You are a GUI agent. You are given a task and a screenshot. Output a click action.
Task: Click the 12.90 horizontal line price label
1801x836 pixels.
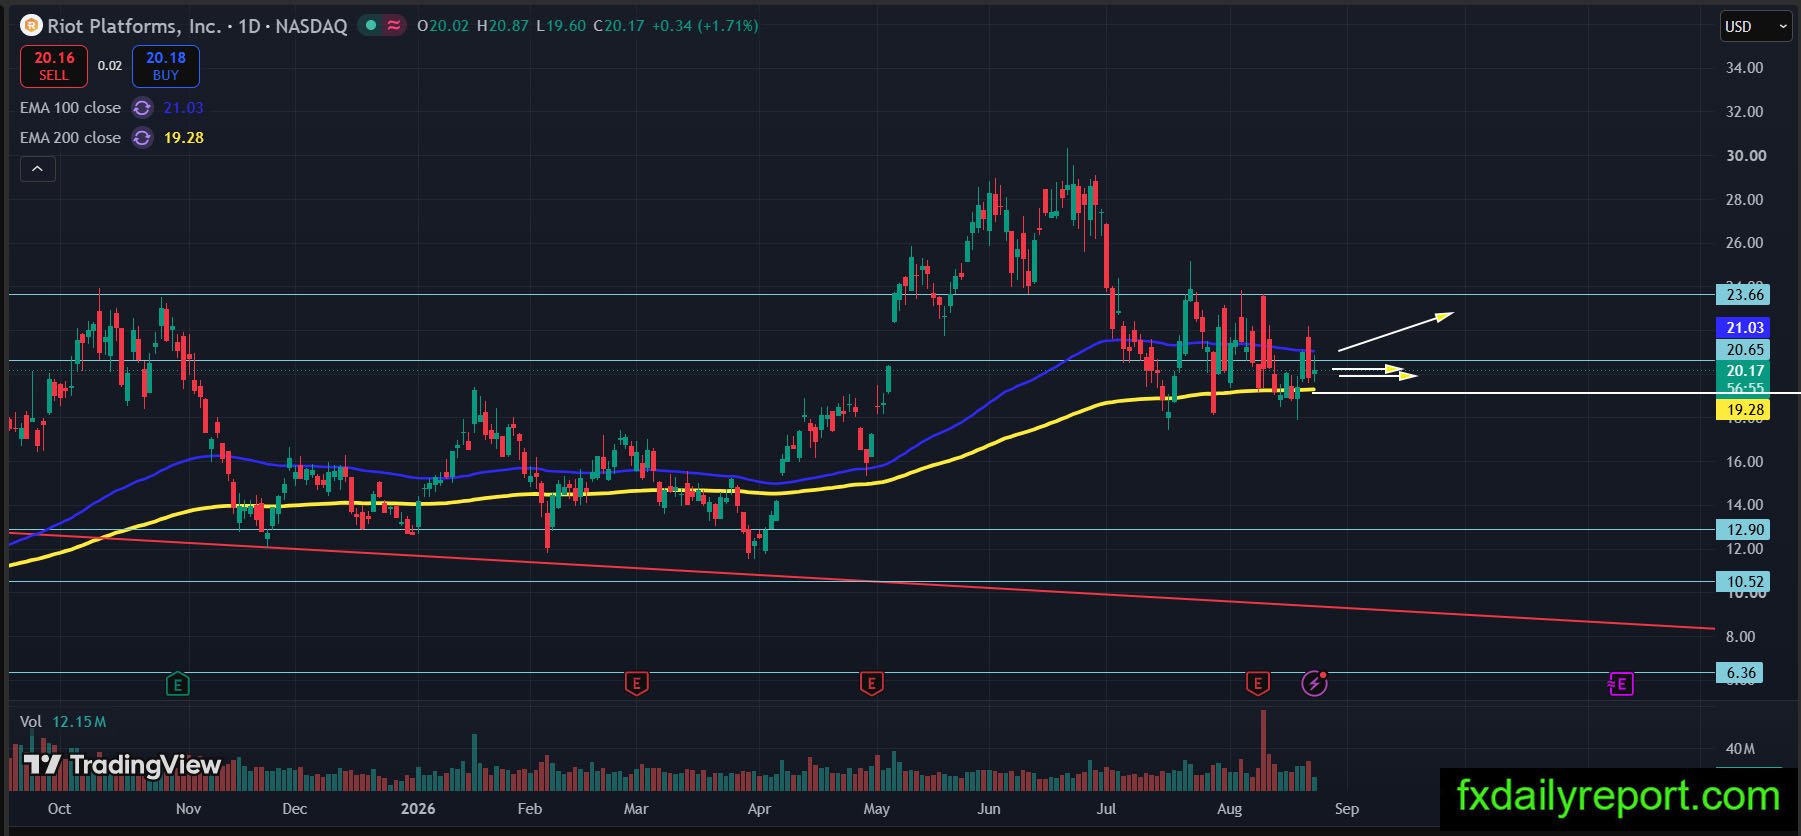click(x=1745, y=530)
